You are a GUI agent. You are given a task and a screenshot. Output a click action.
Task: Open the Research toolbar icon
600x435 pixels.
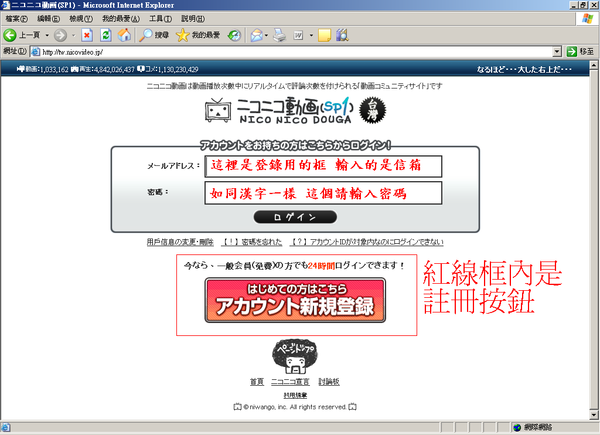point(342,35)
